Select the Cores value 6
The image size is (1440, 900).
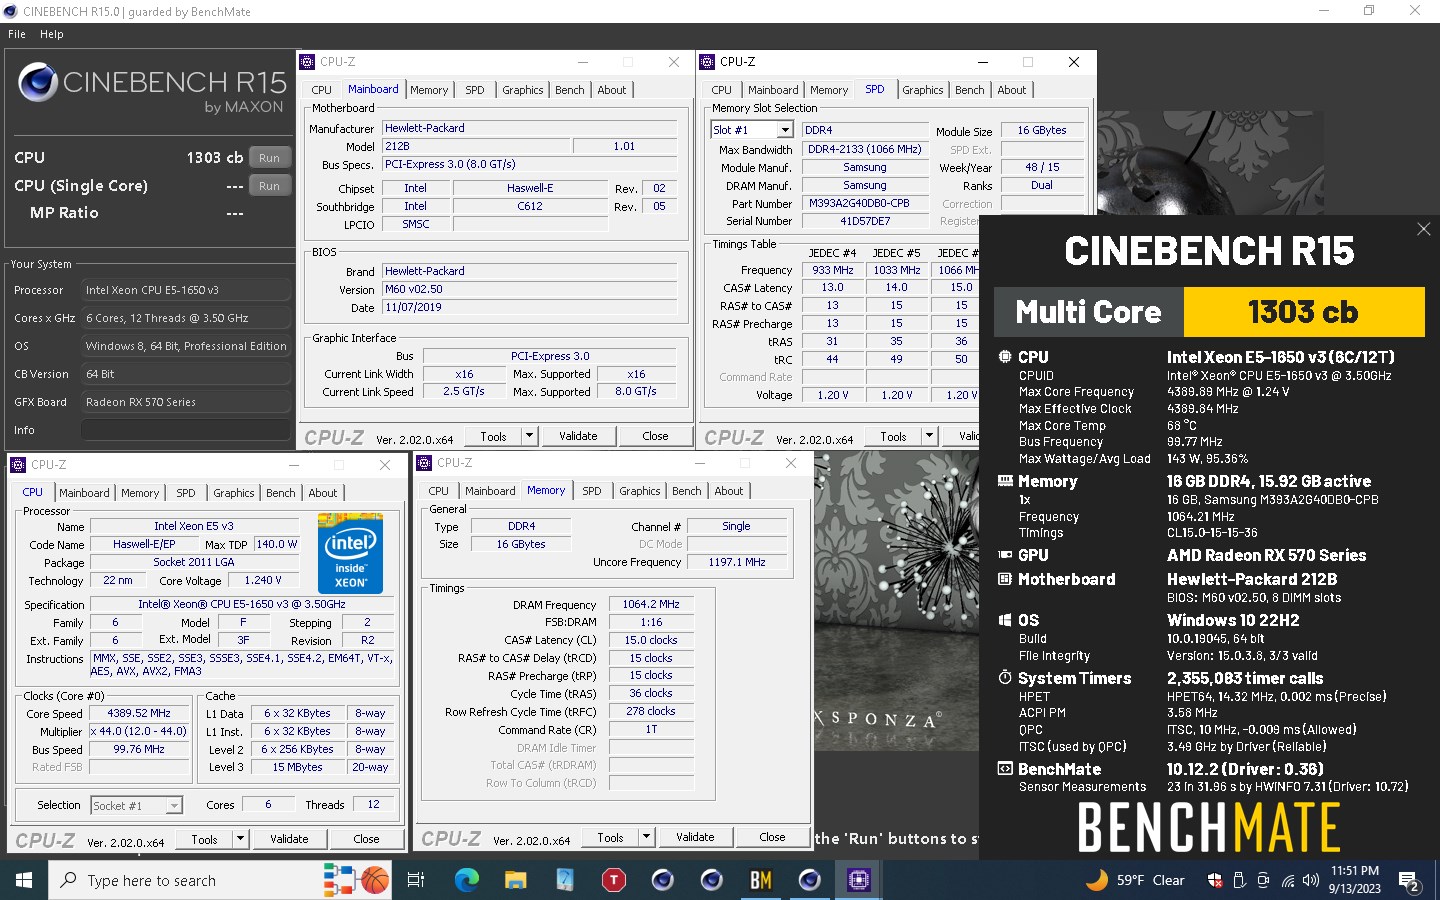coord(268,805)
